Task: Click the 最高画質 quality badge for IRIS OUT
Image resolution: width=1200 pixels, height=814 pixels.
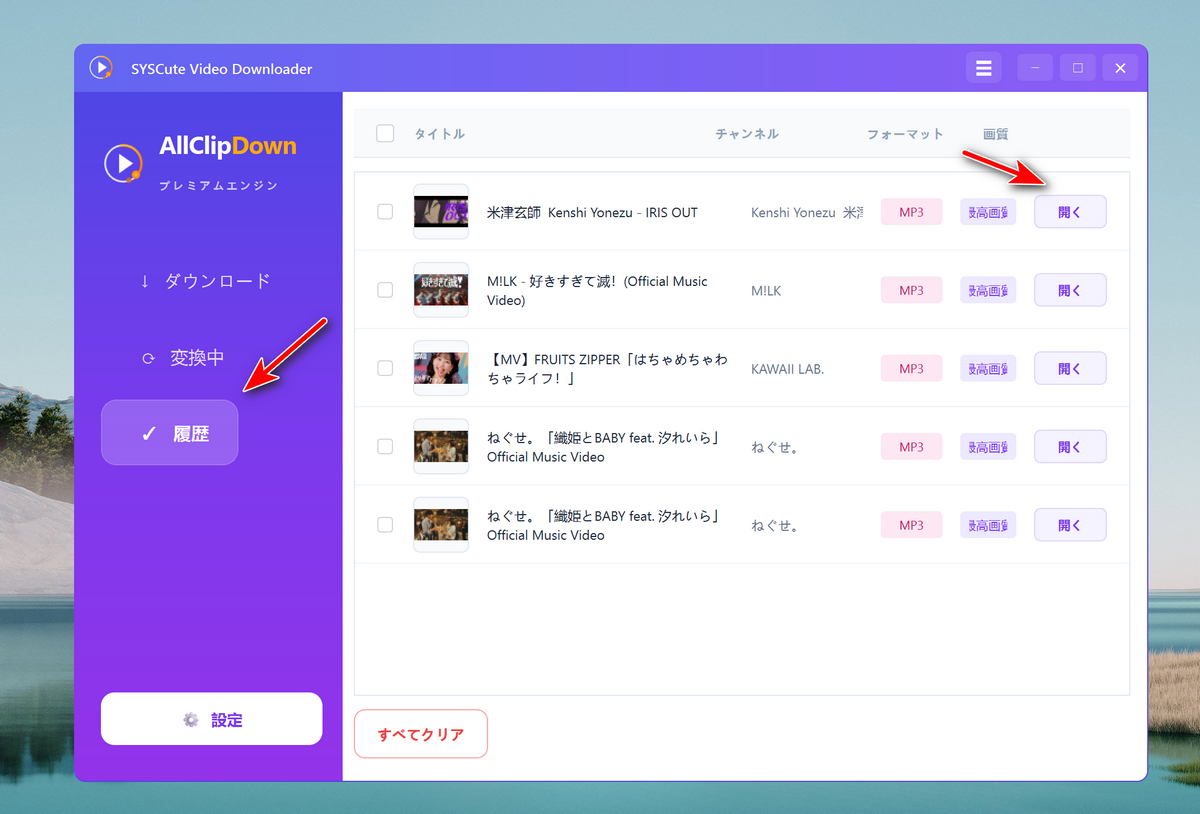Action: pos(988,211)
